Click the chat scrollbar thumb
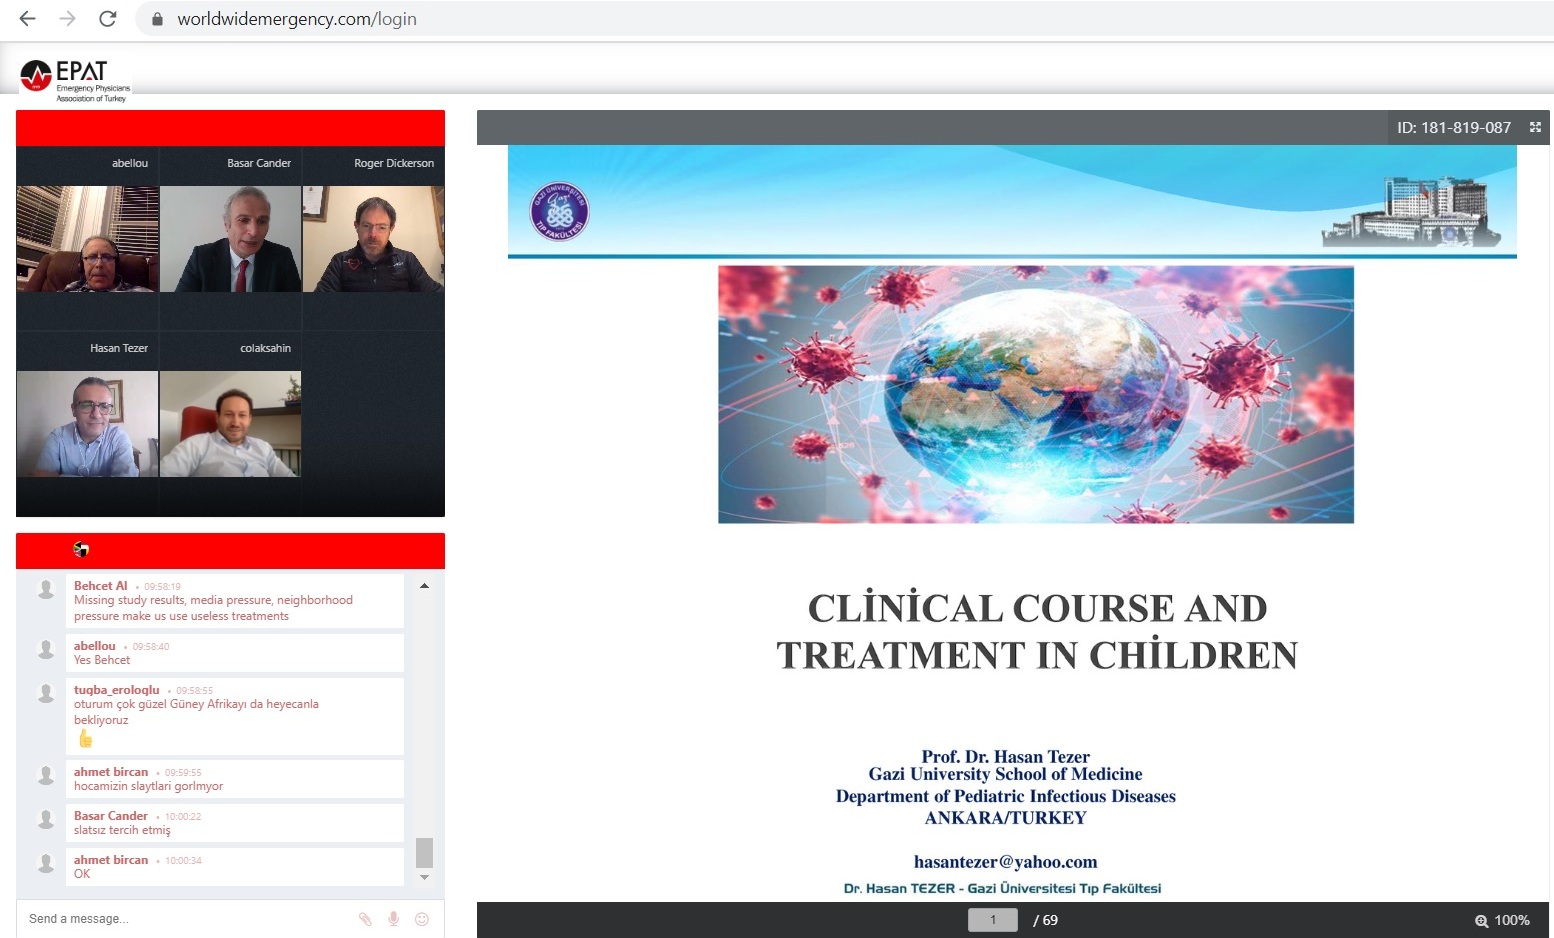The width and height of the screenshot is (1554, 938). pos(424,853)
